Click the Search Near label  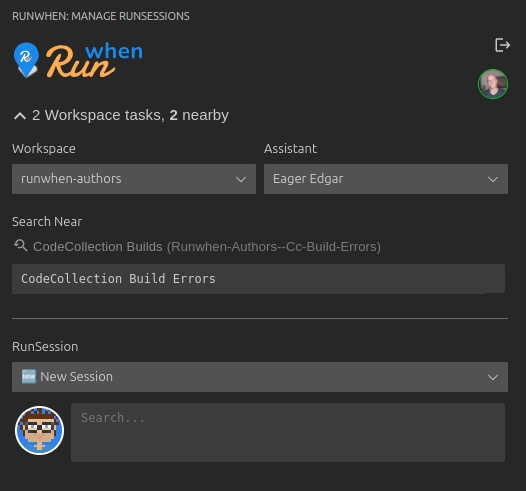pyautogui.click(x=47, y=222)
